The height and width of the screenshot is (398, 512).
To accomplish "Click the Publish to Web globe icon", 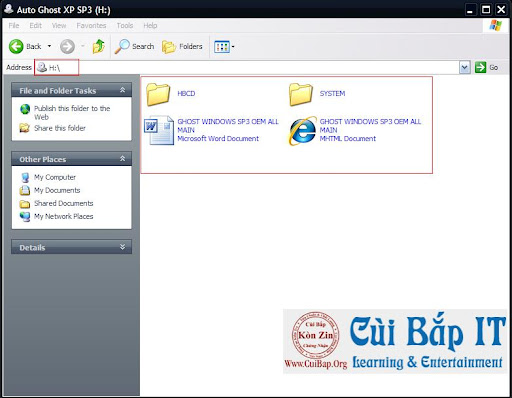I will click(x=25, y=109).
